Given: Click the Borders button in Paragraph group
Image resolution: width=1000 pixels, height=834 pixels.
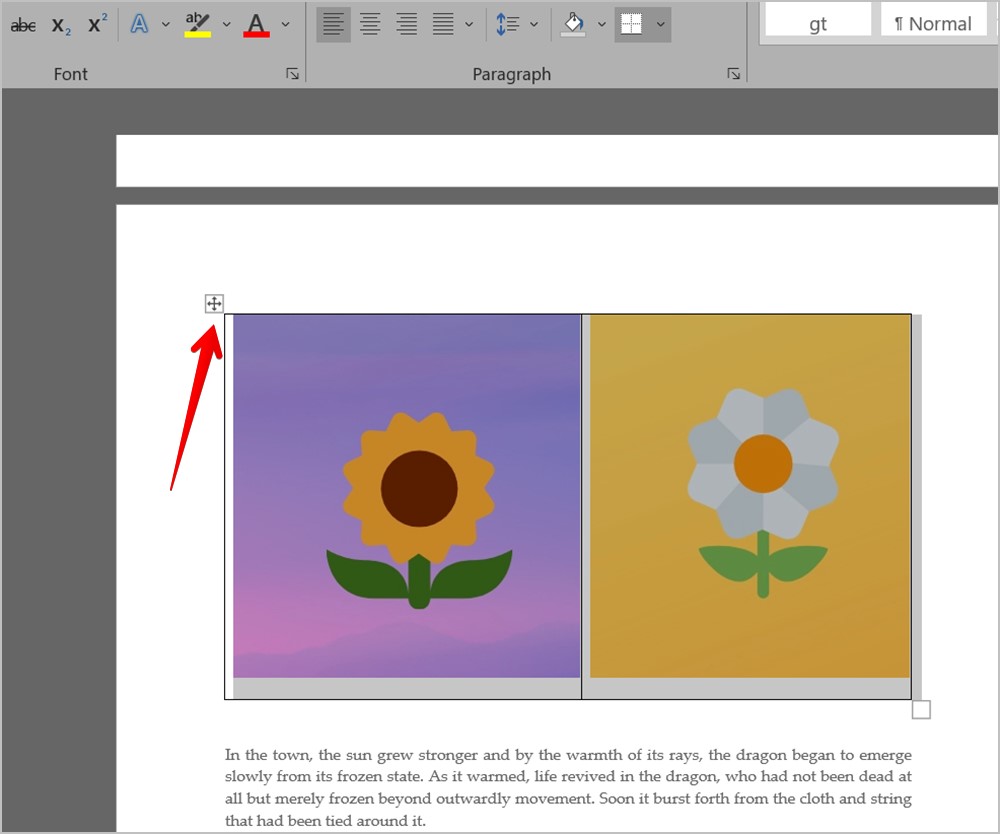Looking at the screenshot, I should tap(634, 24).
